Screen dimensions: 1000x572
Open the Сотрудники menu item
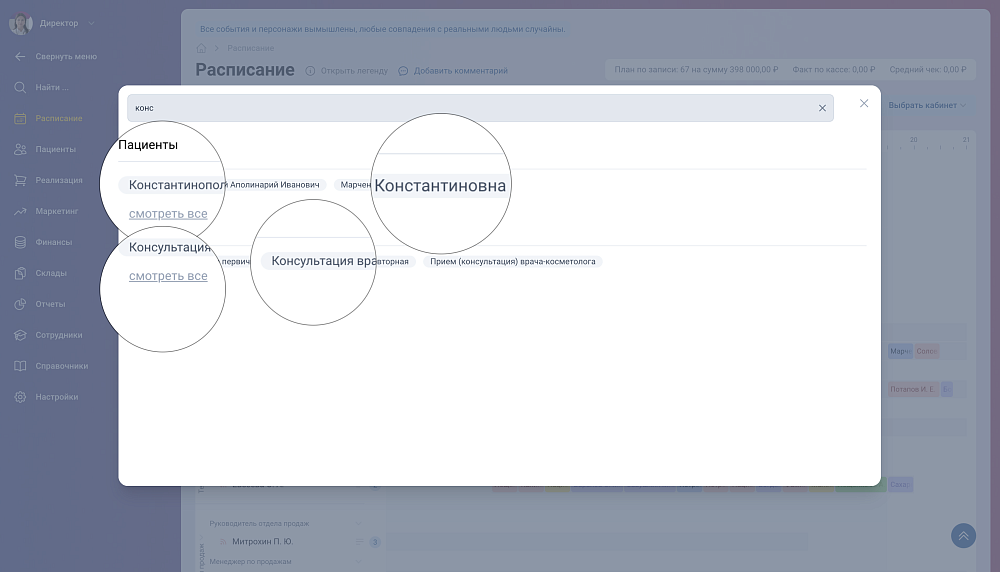pyautogui.click(x=58, y=335)
